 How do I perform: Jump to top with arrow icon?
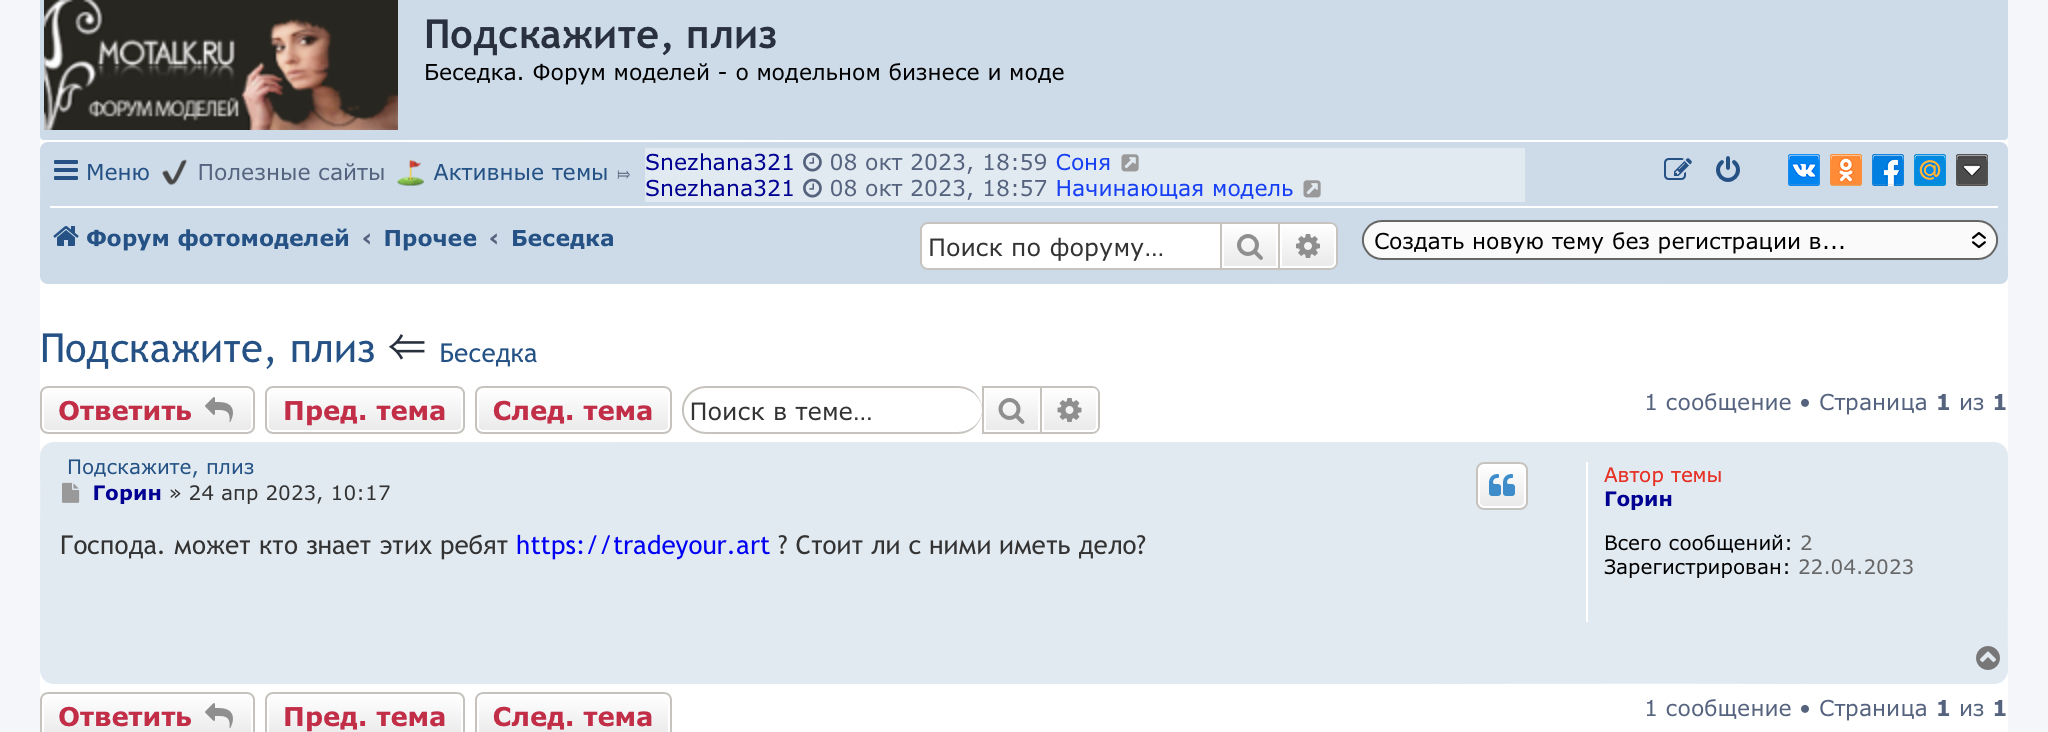[1987, 657]
